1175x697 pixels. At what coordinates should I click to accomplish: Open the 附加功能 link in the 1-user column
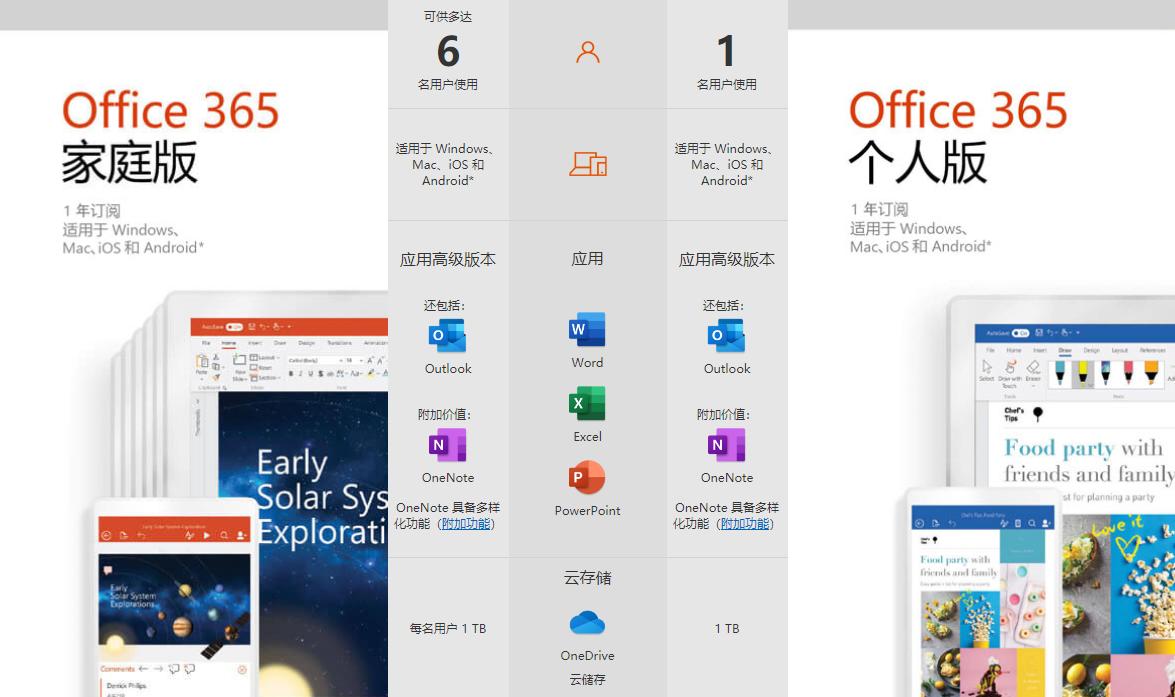coord(745,524)
